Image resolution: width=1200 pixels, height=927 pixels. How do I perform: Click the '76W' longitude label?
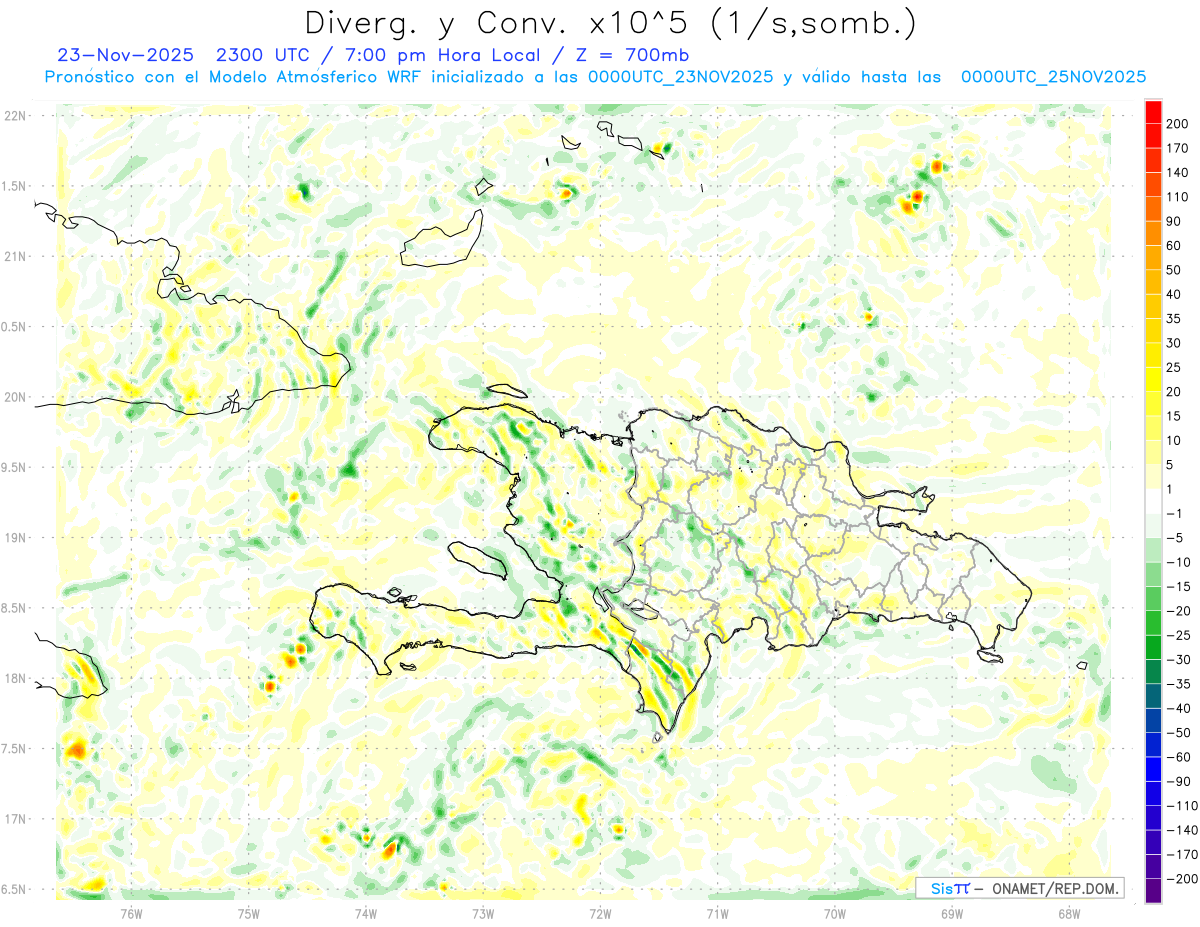131,912
